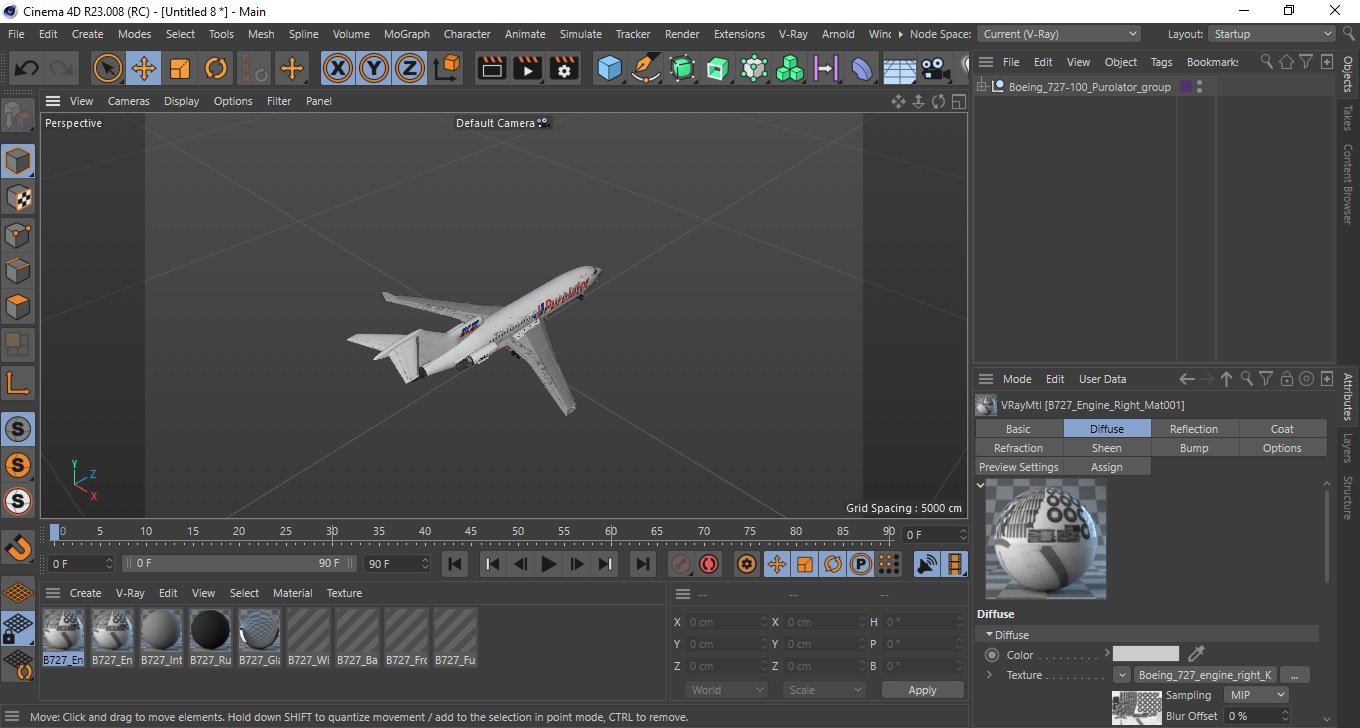The height and width of the screenshot is (728, 1360).
Task: Render to Picture Viewer
Action: tap(528, 69)
